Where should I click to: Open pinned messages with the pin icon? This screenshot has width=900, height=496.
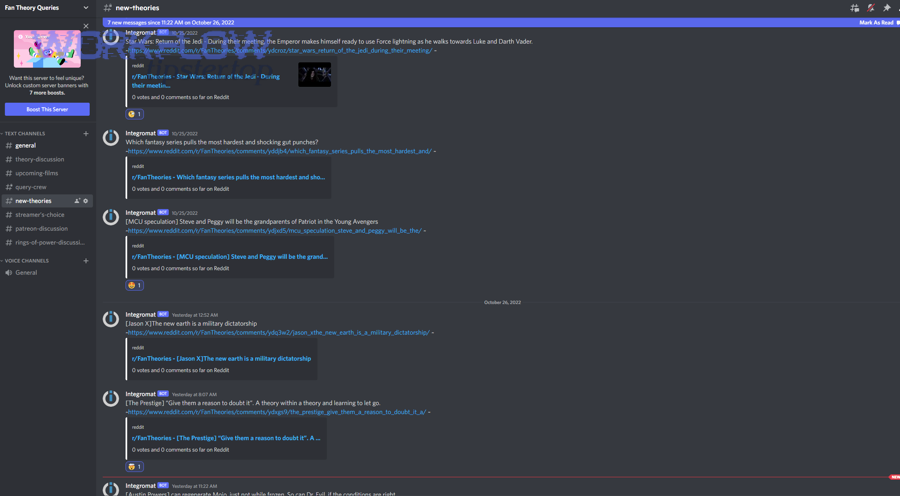[887, 8]
